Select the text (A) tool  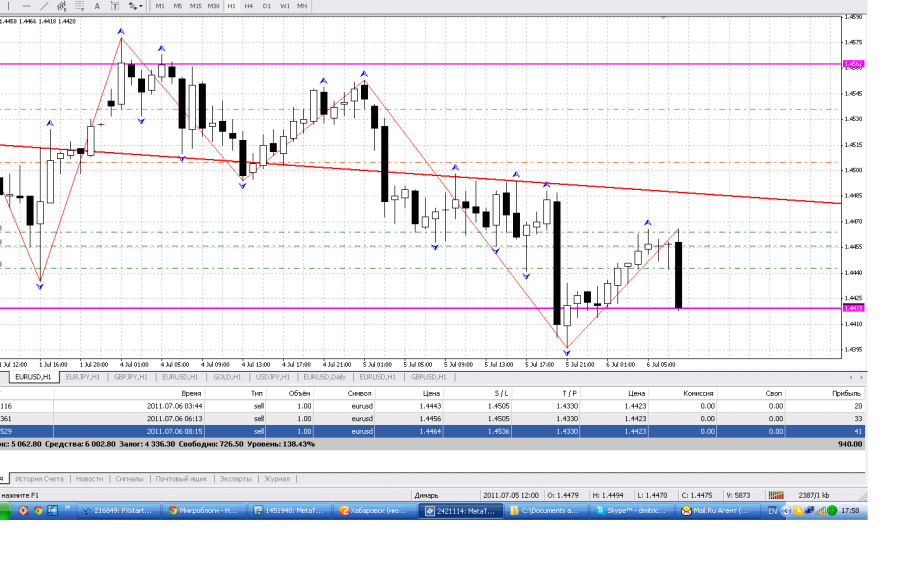coord(98,6)
